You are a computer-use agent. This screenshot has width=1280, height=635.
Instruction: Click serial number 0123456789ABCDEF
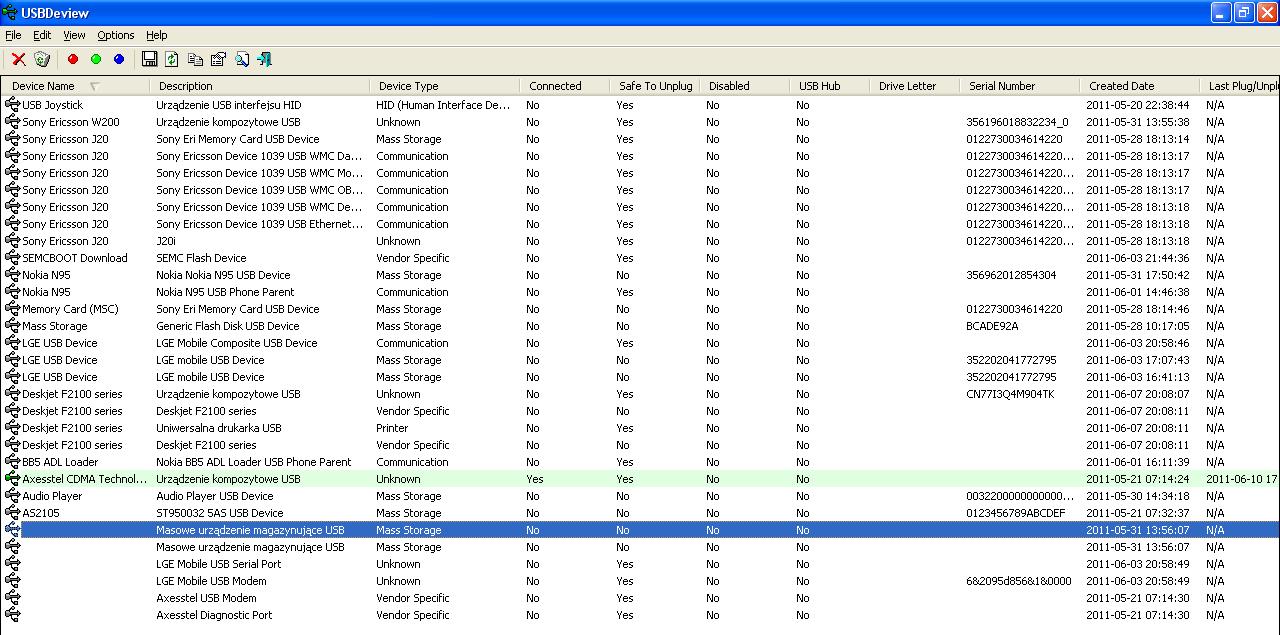1016,513
